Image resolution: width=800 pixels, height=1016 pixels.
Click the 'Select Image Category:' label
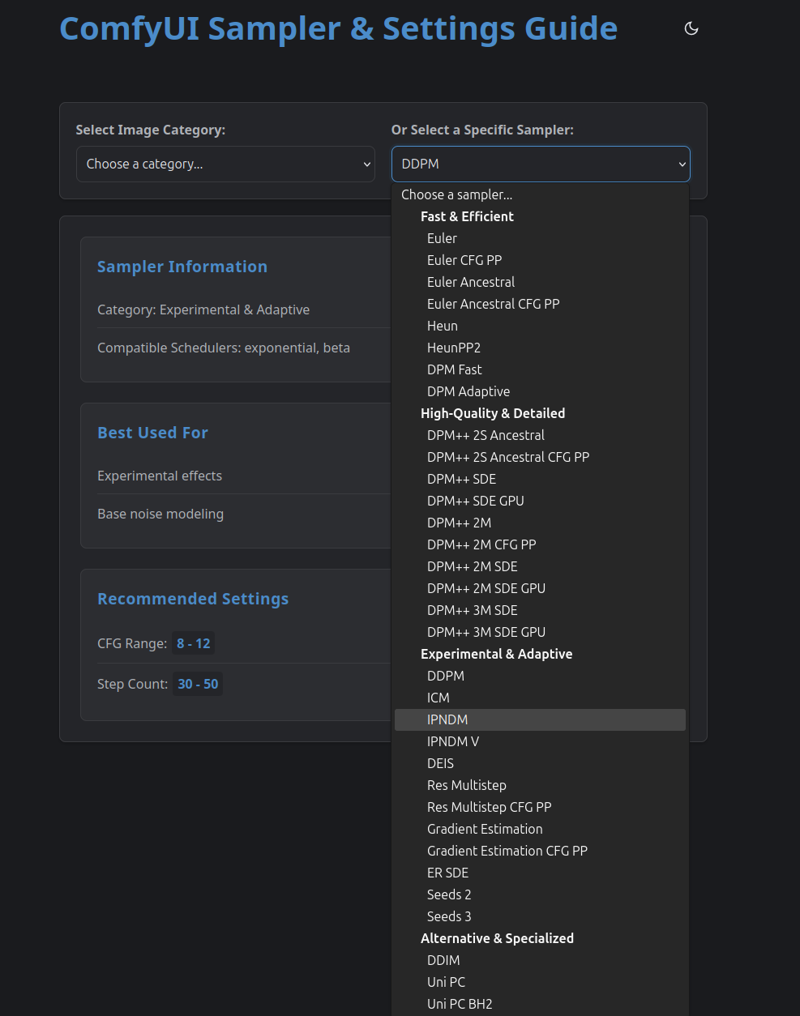pyautogui.click(x=150, y=130)
